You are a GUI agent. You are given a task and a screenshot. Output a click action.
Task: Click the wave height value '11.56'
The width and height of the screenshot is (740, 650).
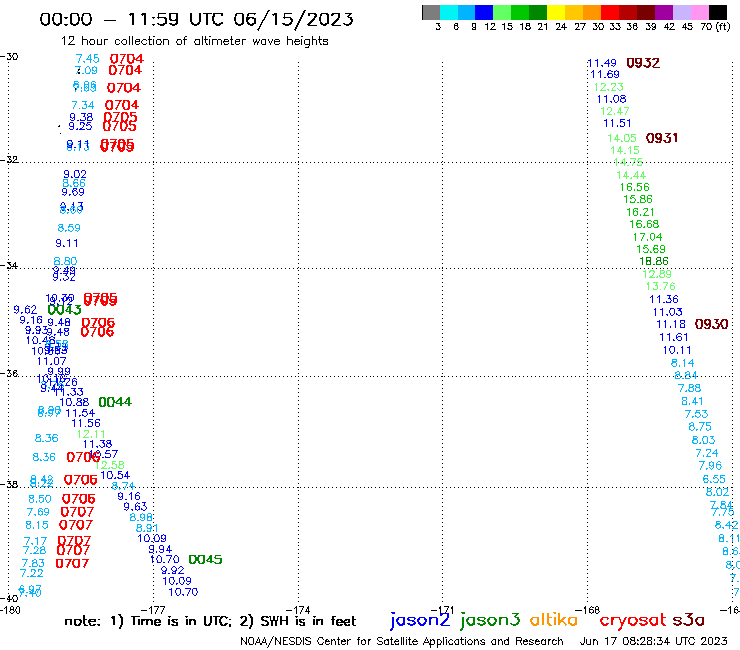[x=86, y=423]
